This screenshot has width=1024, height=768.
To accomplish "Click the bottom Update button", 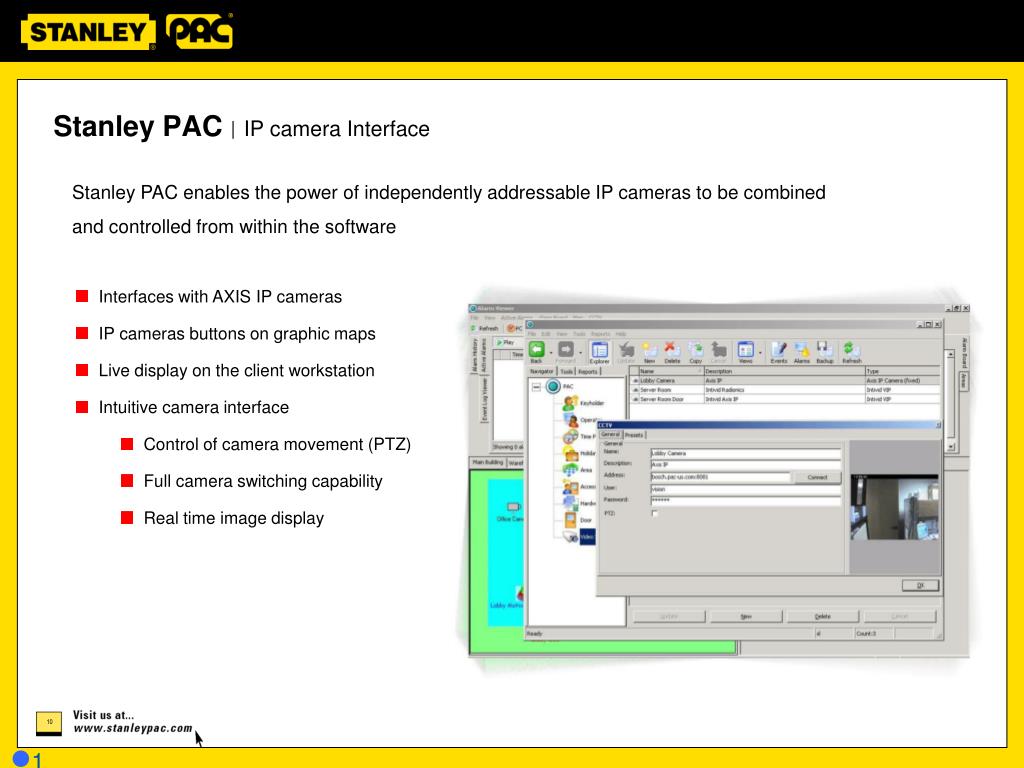I will point(669,616).
